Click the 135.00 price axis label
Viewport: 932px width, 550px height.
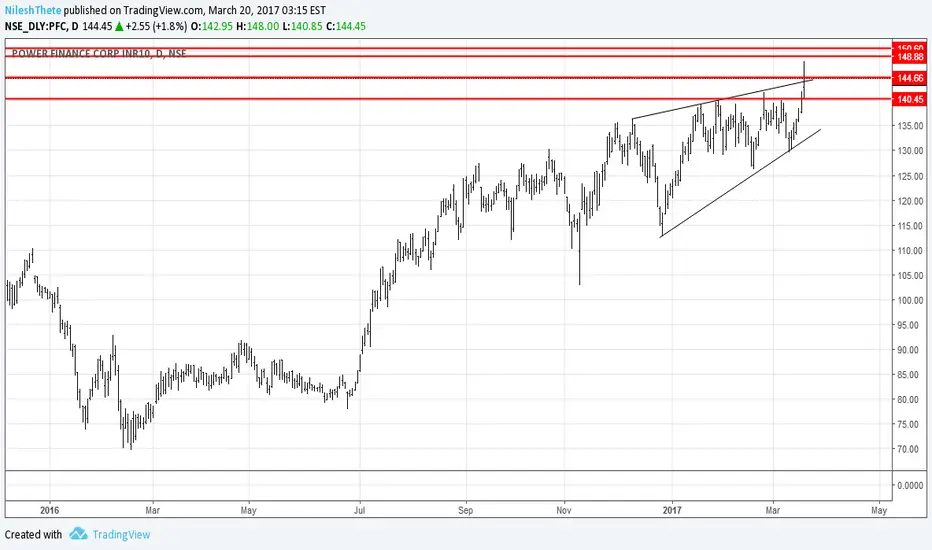(x=910, y=126)
